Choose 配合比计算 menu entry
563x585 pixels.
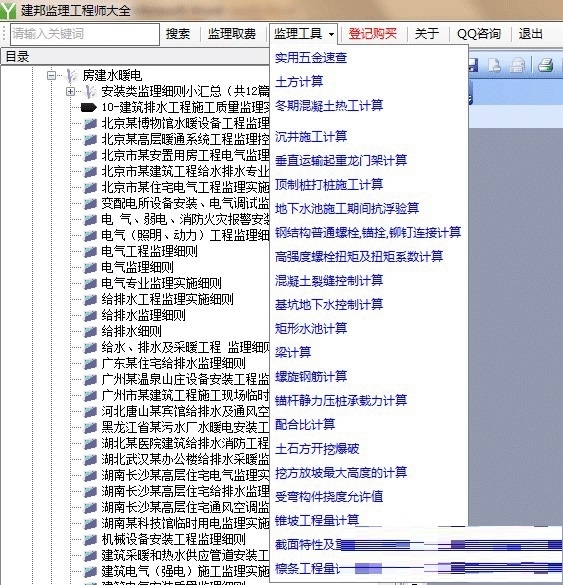click(x=305, y=424)
